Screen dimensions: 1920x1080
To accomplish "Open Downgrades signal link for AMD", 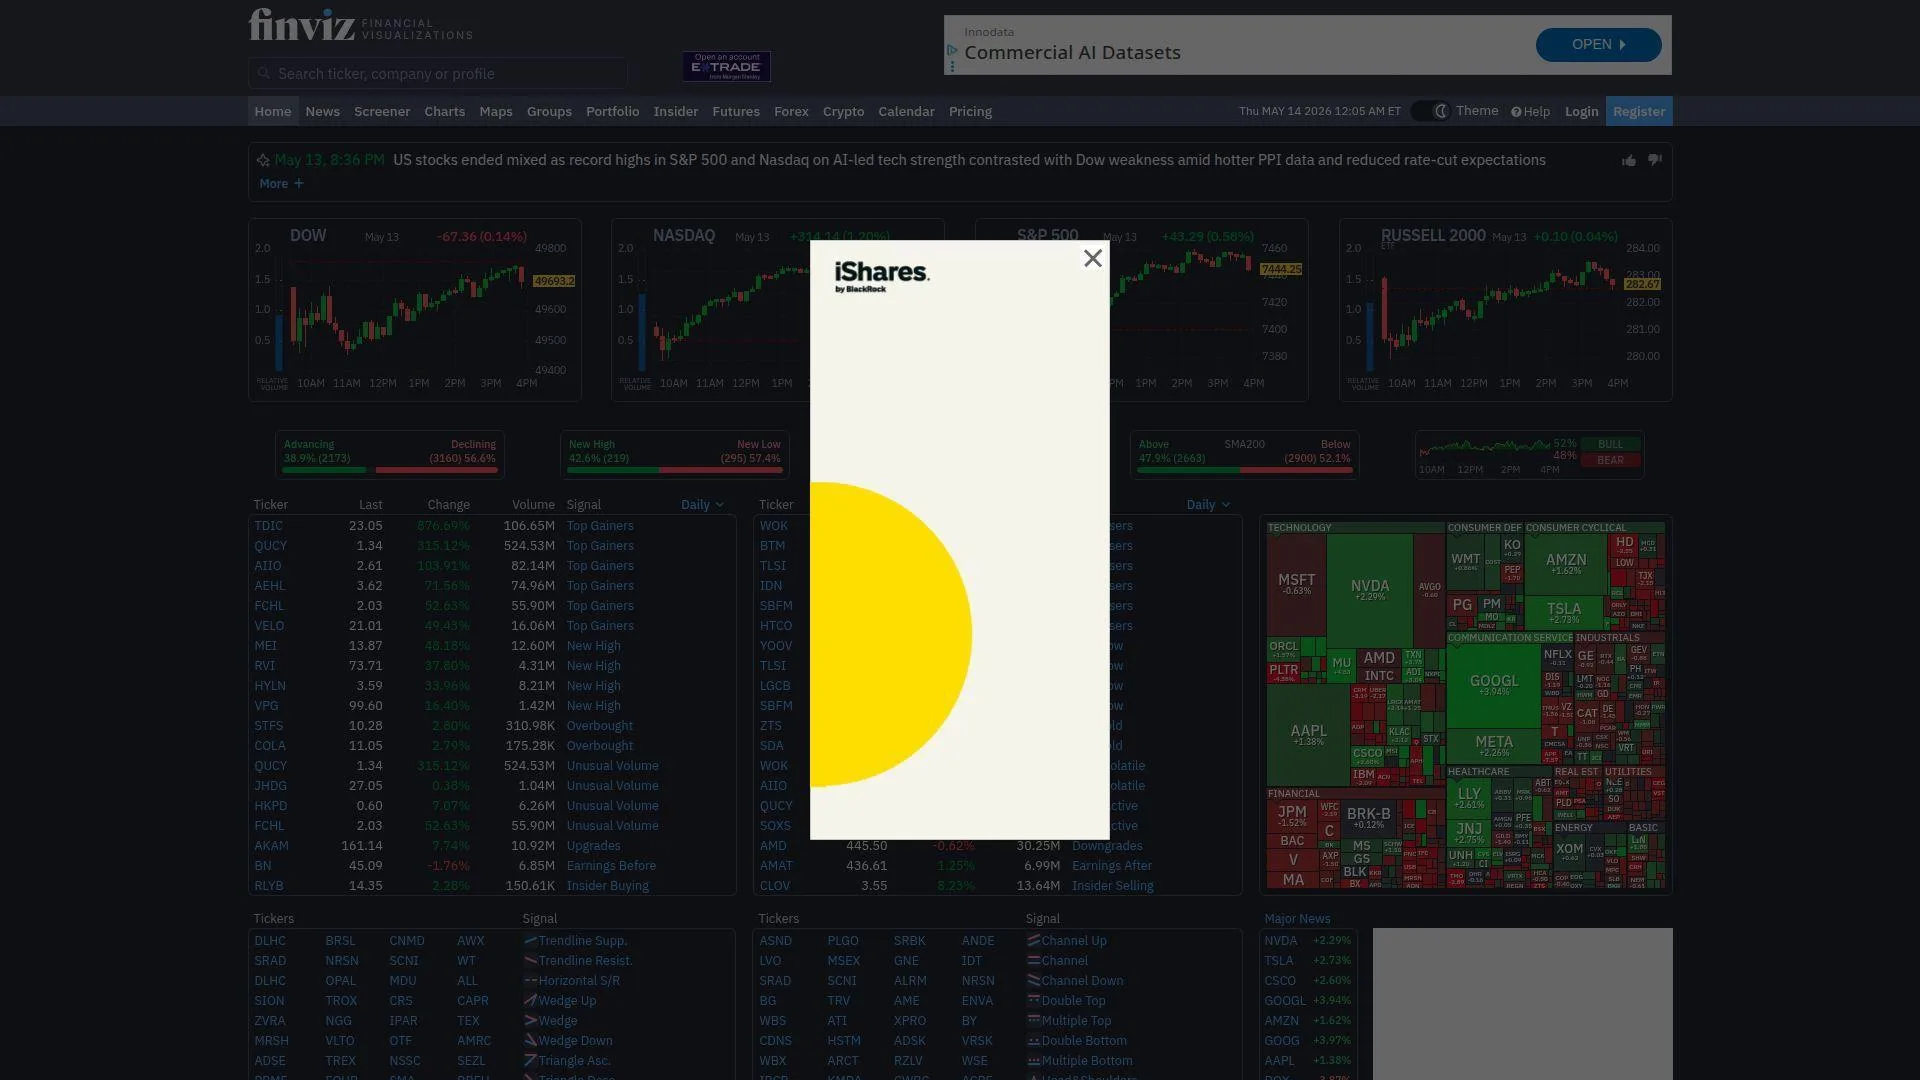I will tap(1107, 846).
